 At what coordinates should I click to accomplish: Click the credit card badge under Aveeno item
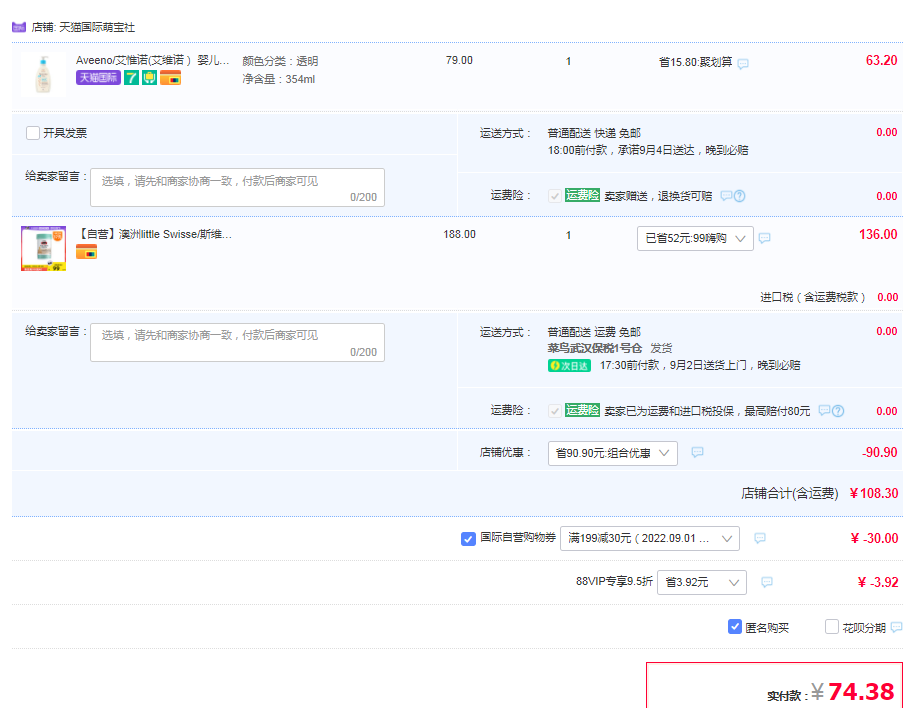pos(170,78)
